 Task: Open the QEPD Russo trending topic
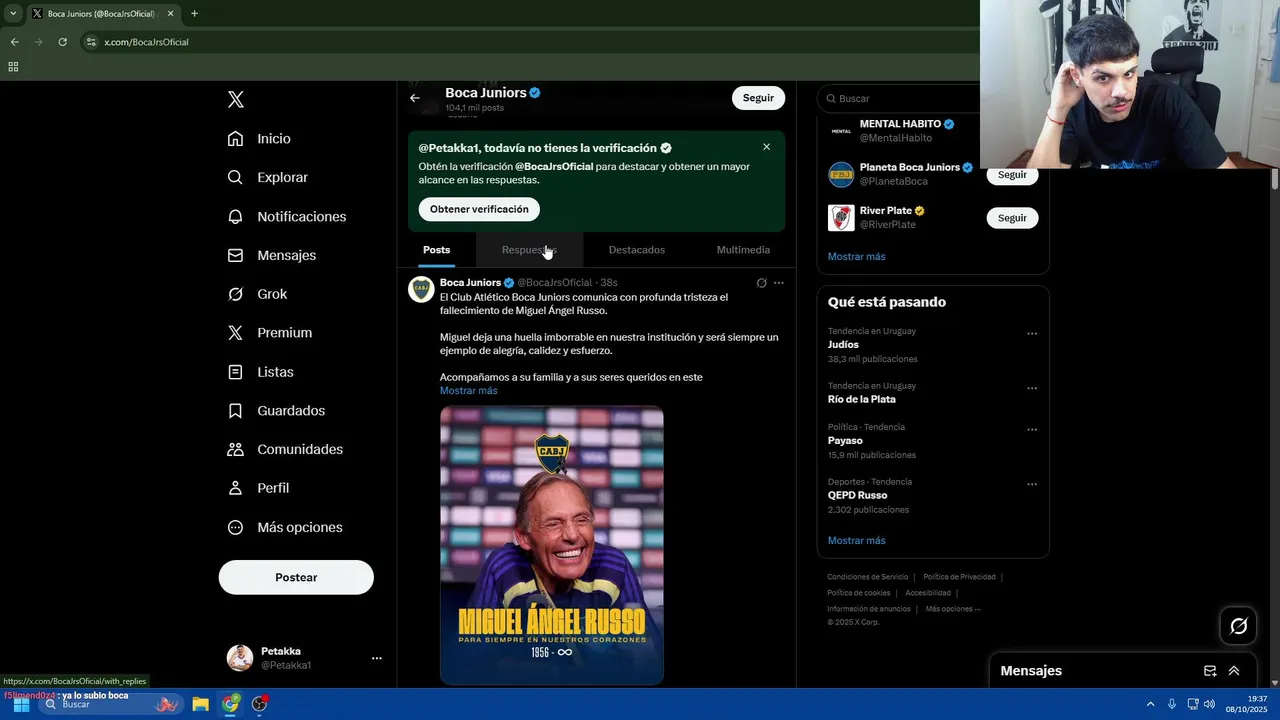click(858, 495)
